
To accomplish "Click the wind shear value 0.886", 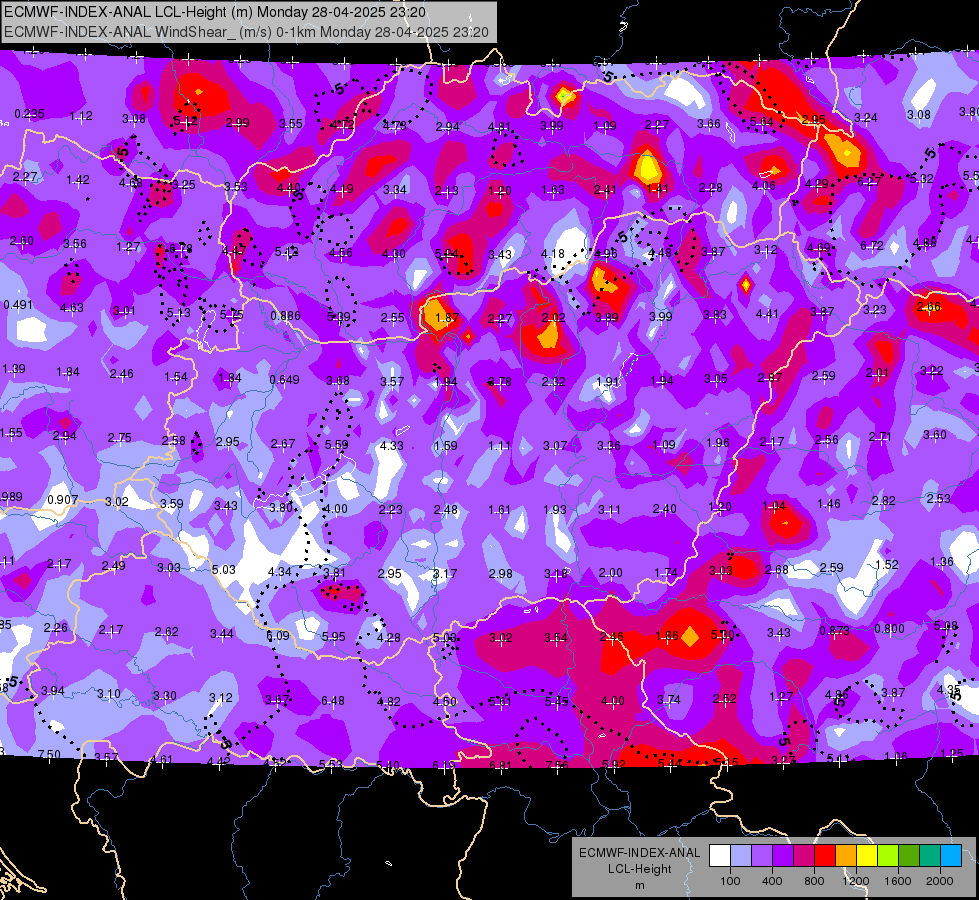I will coord(285,315).
